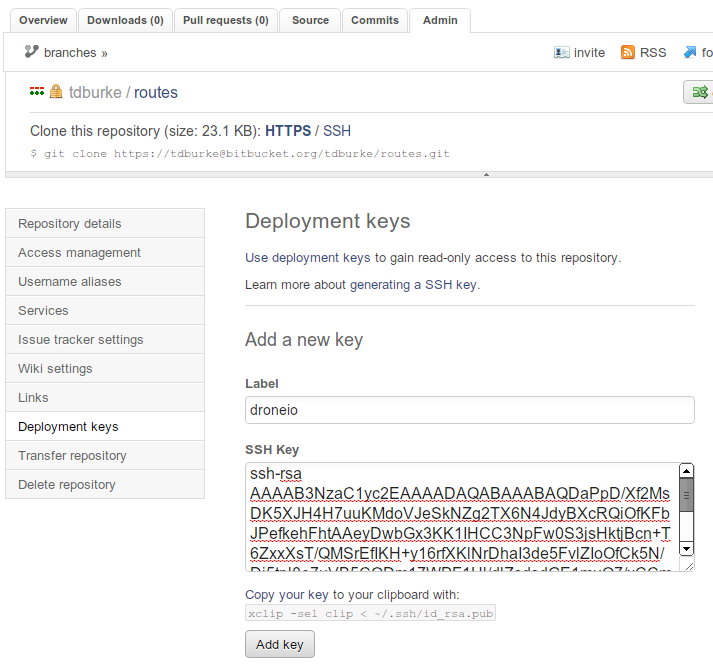
Task: Switch to the Source tab
Action: [x=310, y=20]
